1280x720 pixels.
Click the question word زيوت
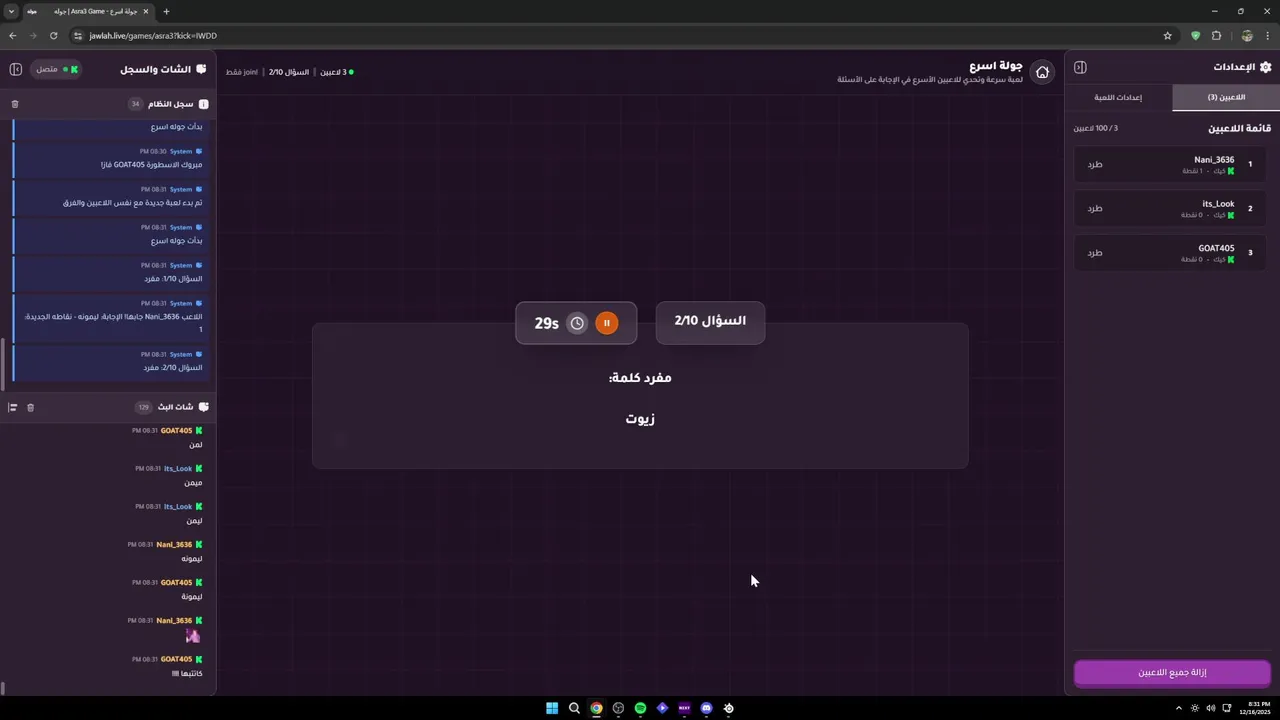click(x=640, y=419)
